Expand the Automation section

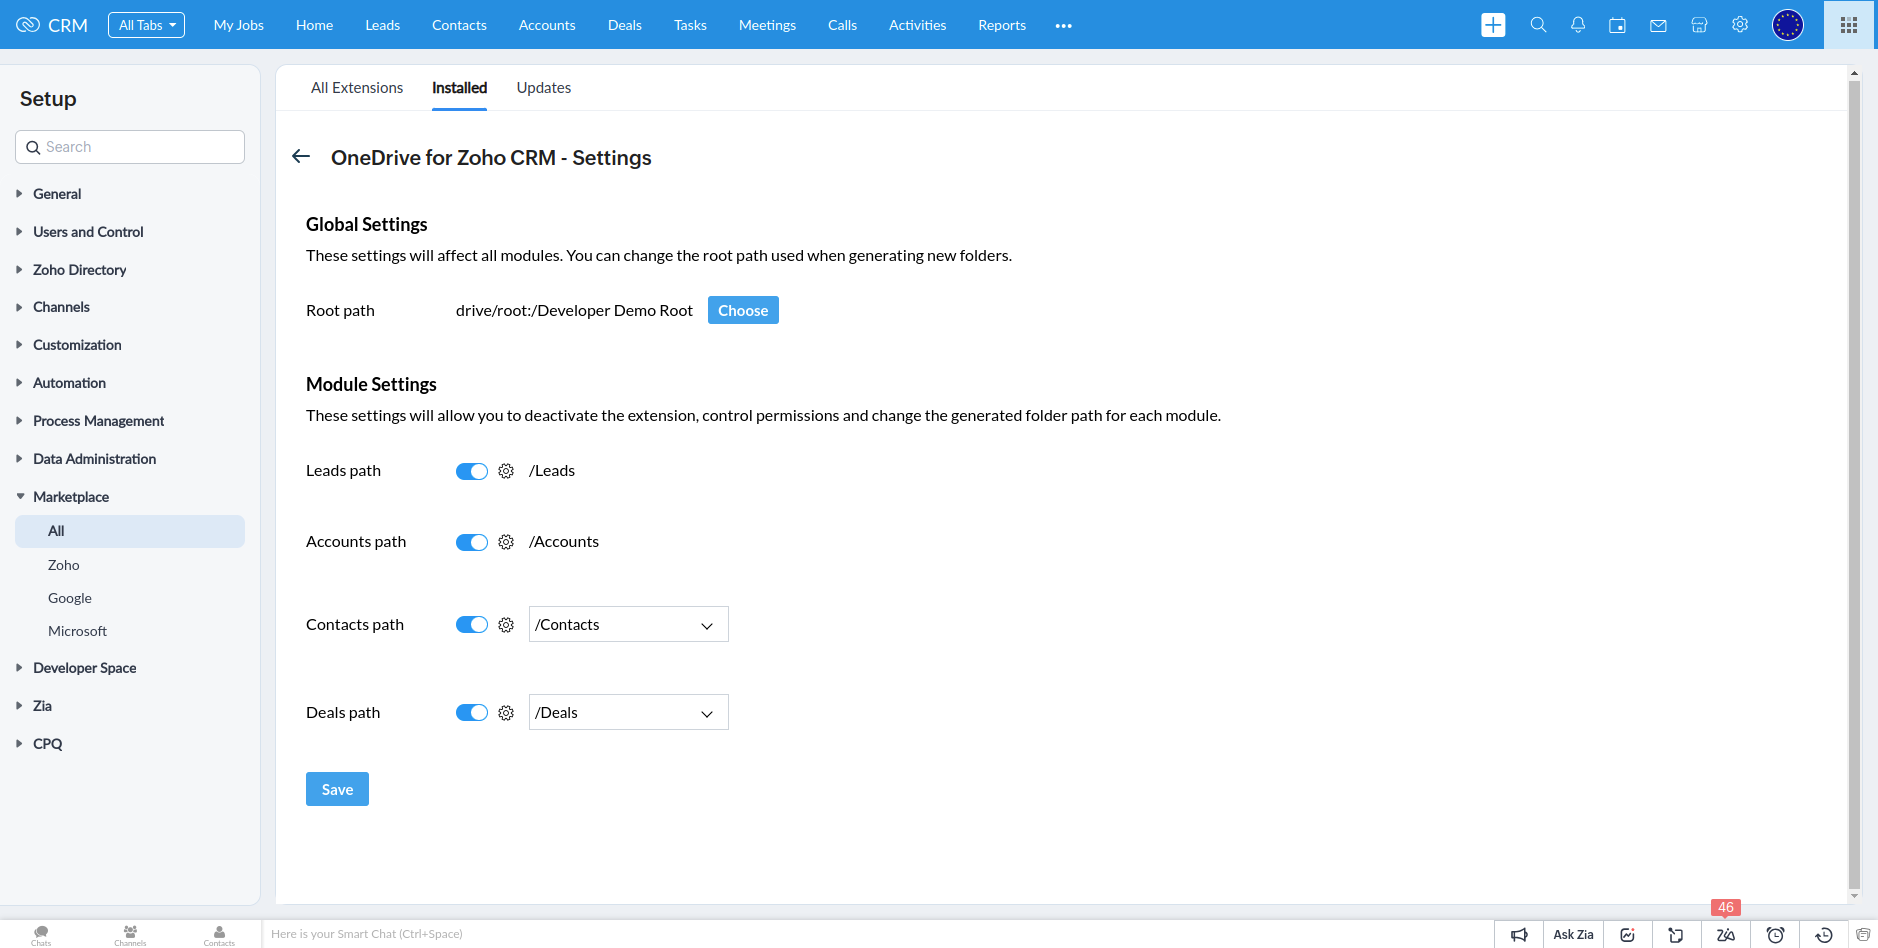tap(69, 383)
